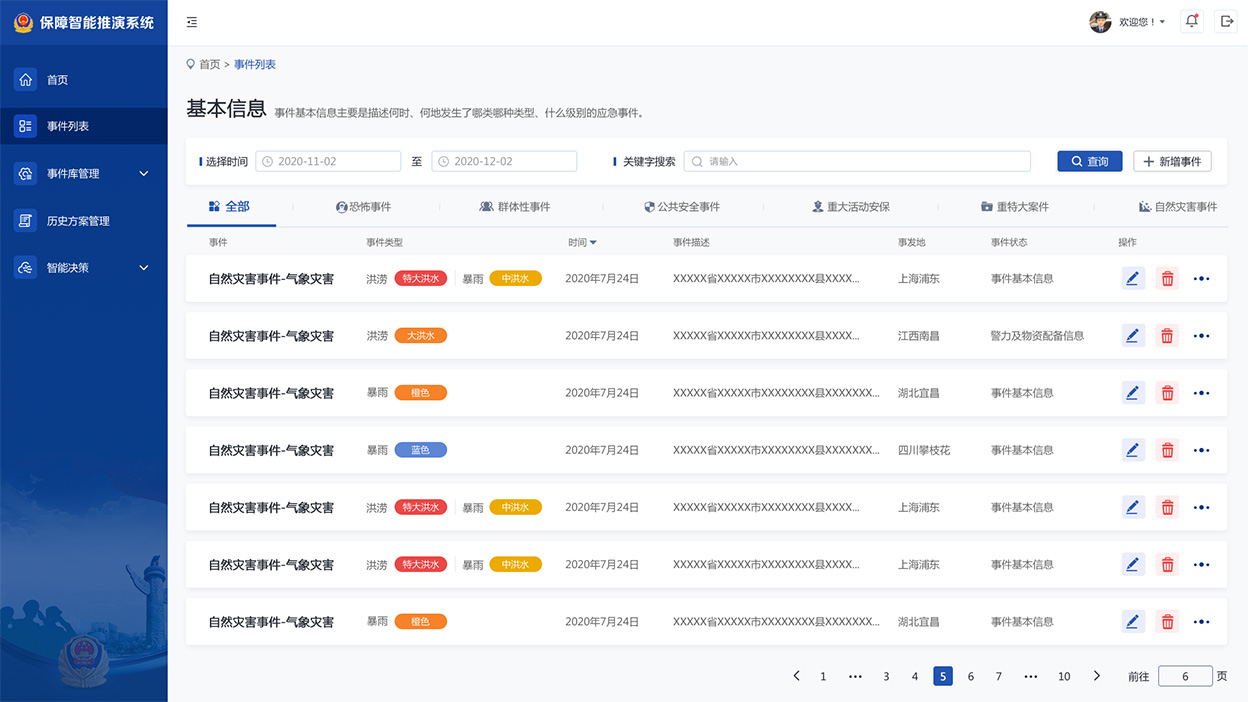Select the 全部 tab
The width and height of the screenshot is (1248, 702).
coord(229,206)
